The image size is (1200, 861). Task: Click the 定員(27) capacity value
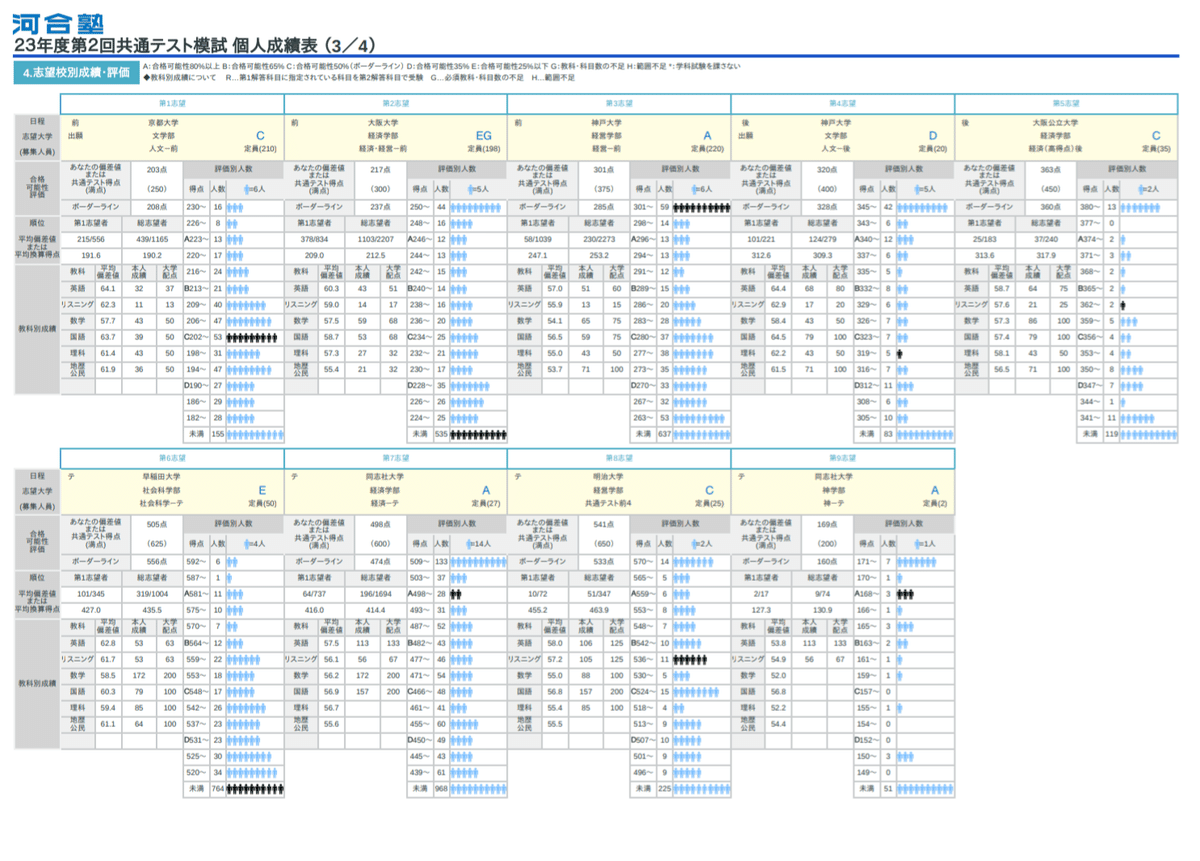pyautogui.click(x=488, y=503)
